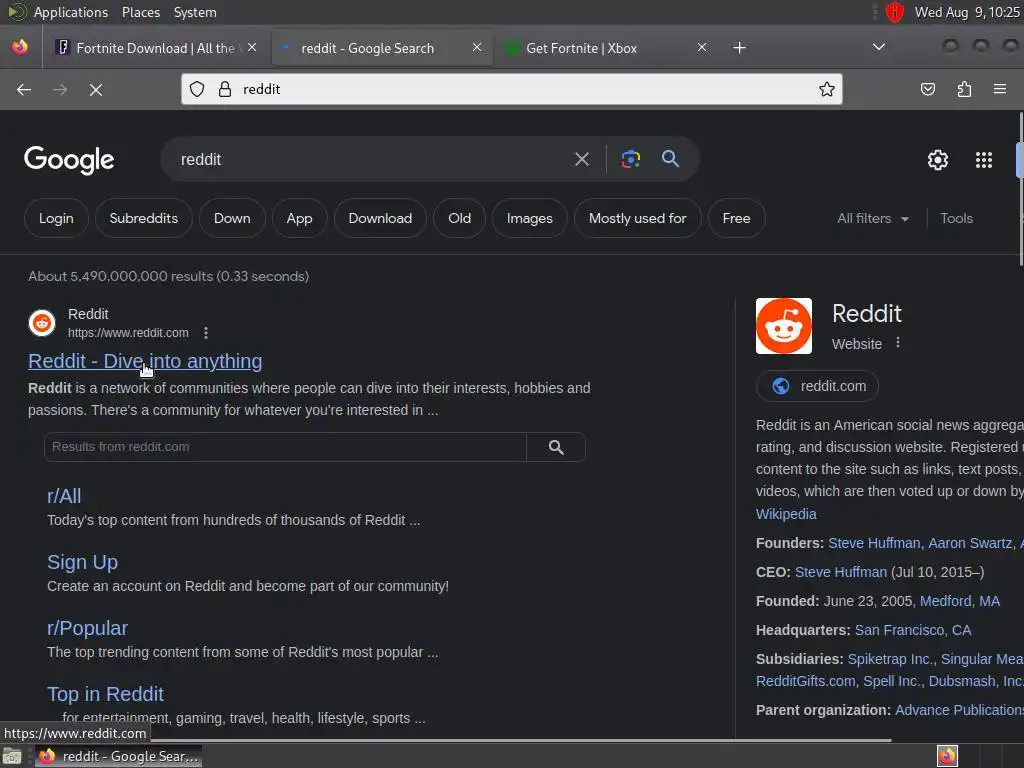Open the Places menu
Viewport: 1024px width, 768px height.
click(x=140, y=12)
